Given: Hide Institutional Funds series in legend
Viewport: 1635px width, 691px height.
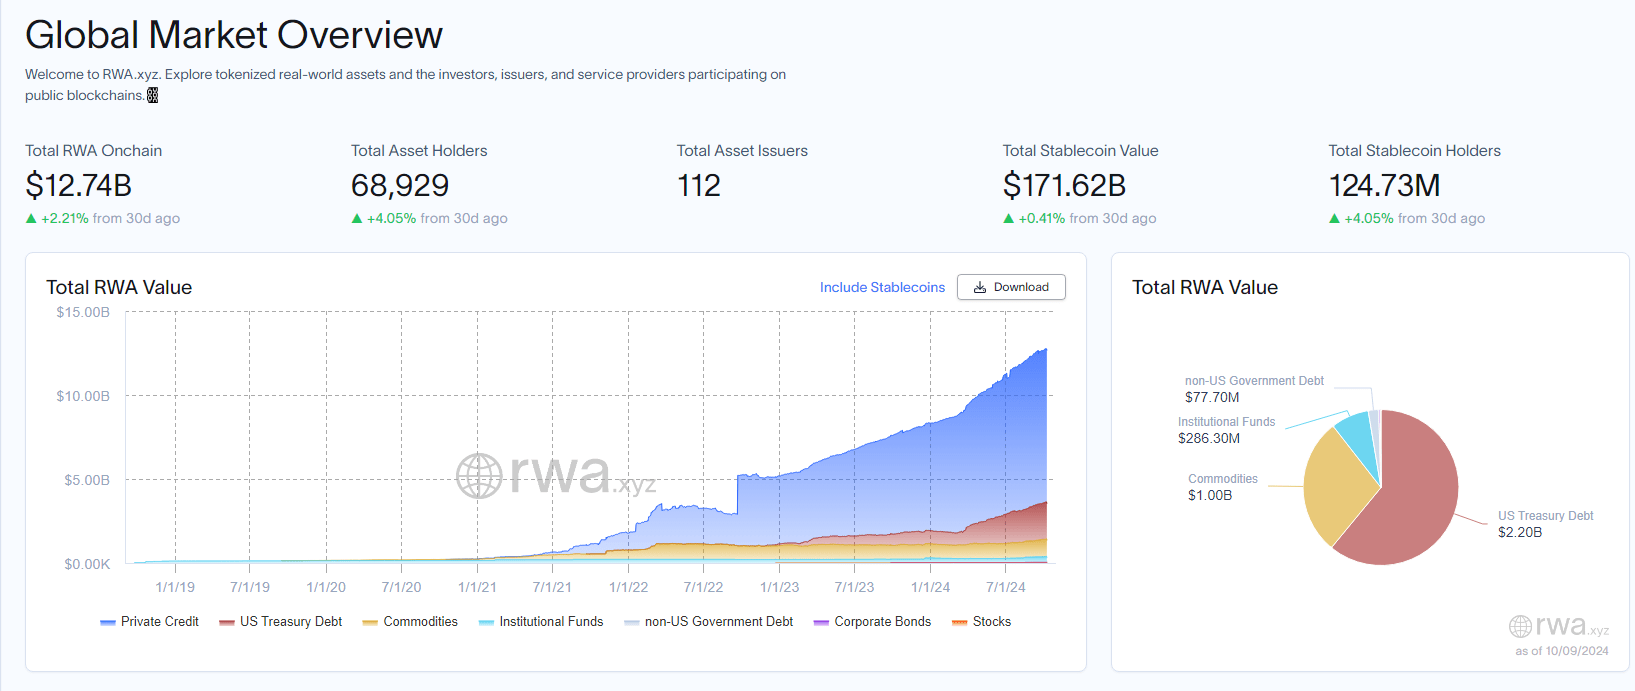Looking at the screenshot, I should (x=541, y=622).
